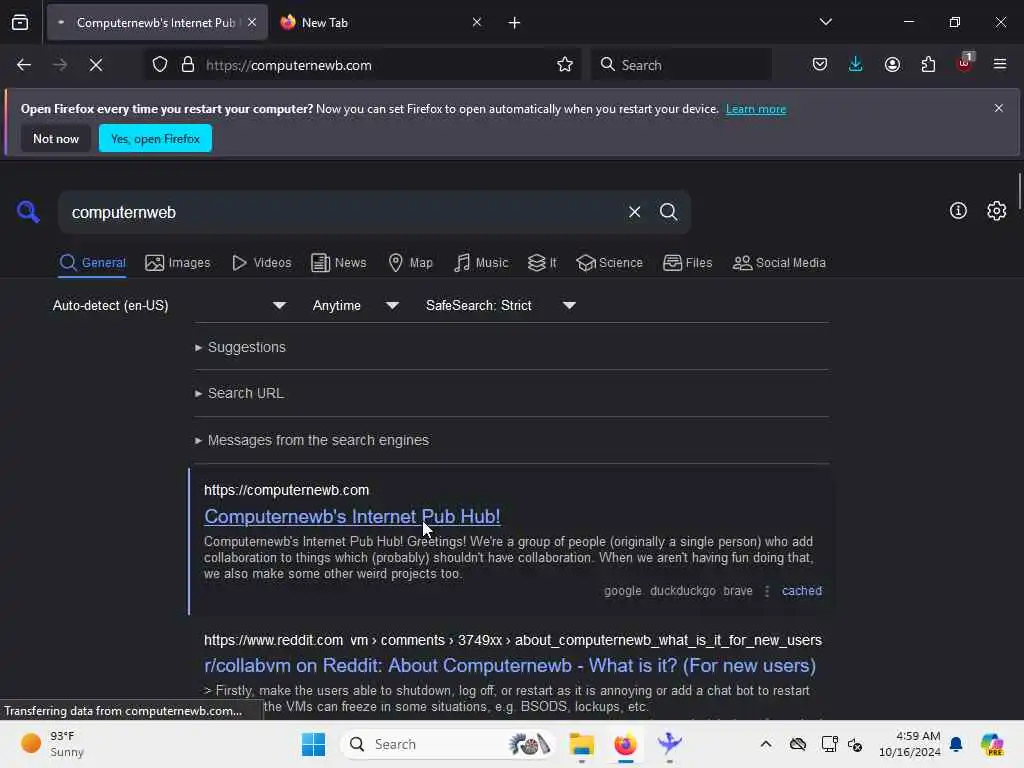Open Firefox View tab list icon
Image resolution: width=1024 pixels, height=768 pixels.
click(20, 23)
